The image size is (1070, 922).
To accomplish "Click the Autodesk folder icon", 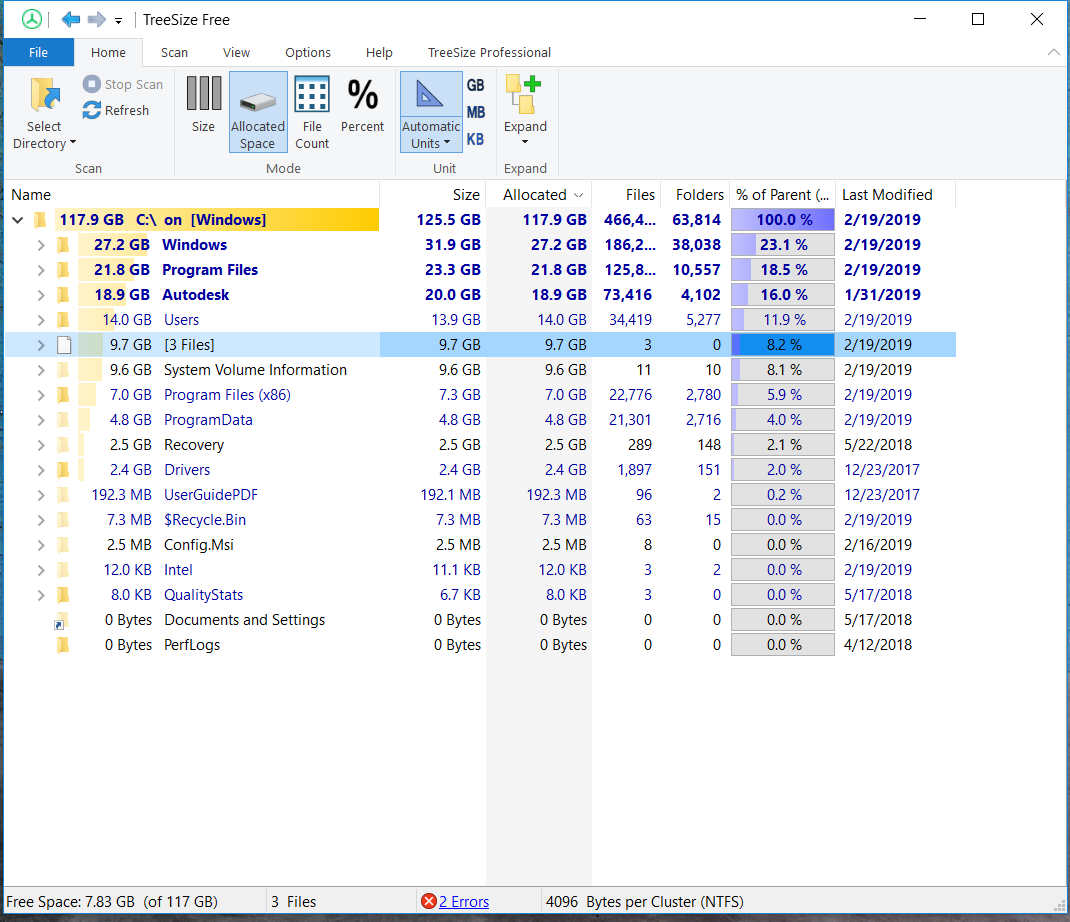I will pyautogui.click(x=63, y=295).
